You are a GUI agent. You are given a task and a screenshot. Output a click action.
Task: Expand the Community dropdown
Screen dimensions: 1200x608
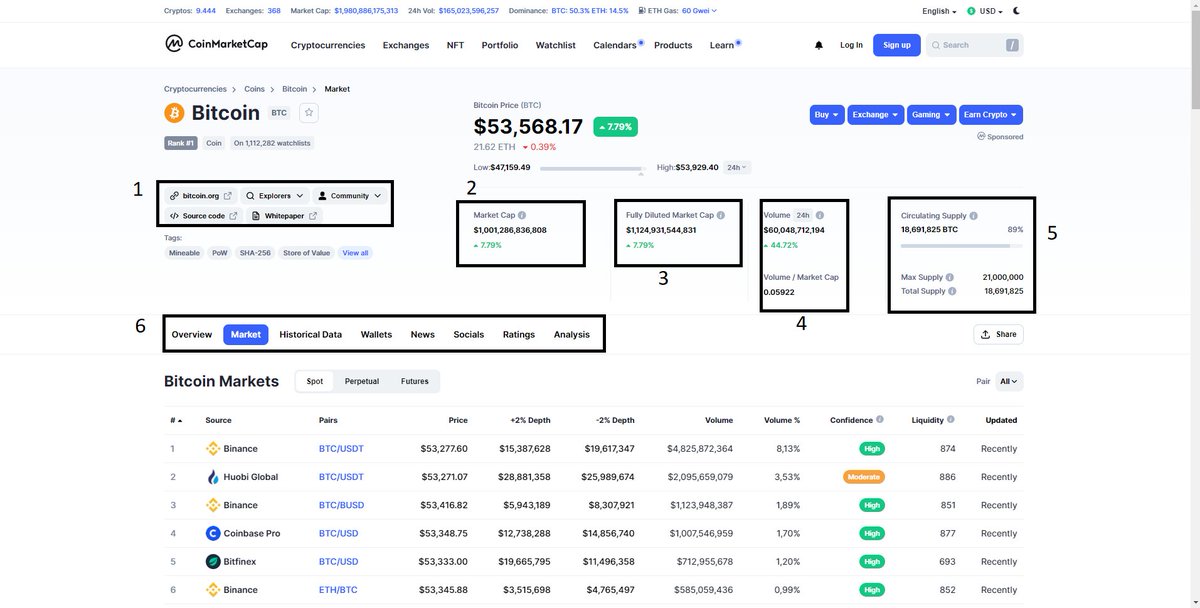coord(350,196)
